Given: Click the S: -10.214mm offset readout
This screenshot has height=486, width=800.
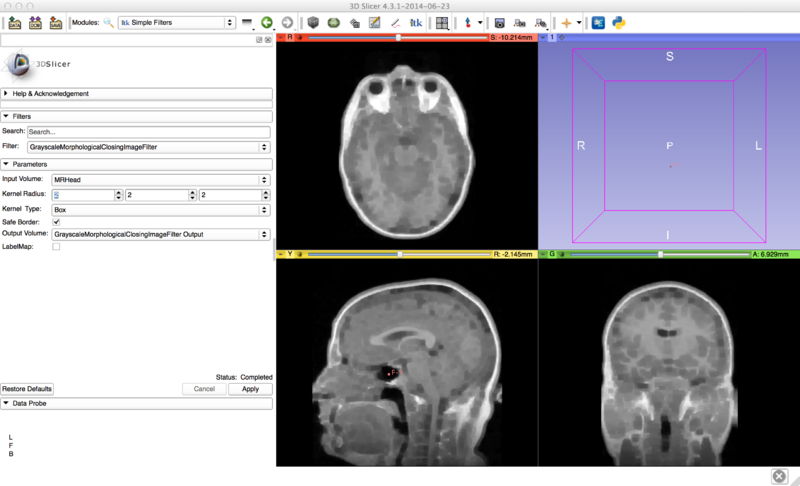Looking at the screenshot, I should [x=512, y=37].
